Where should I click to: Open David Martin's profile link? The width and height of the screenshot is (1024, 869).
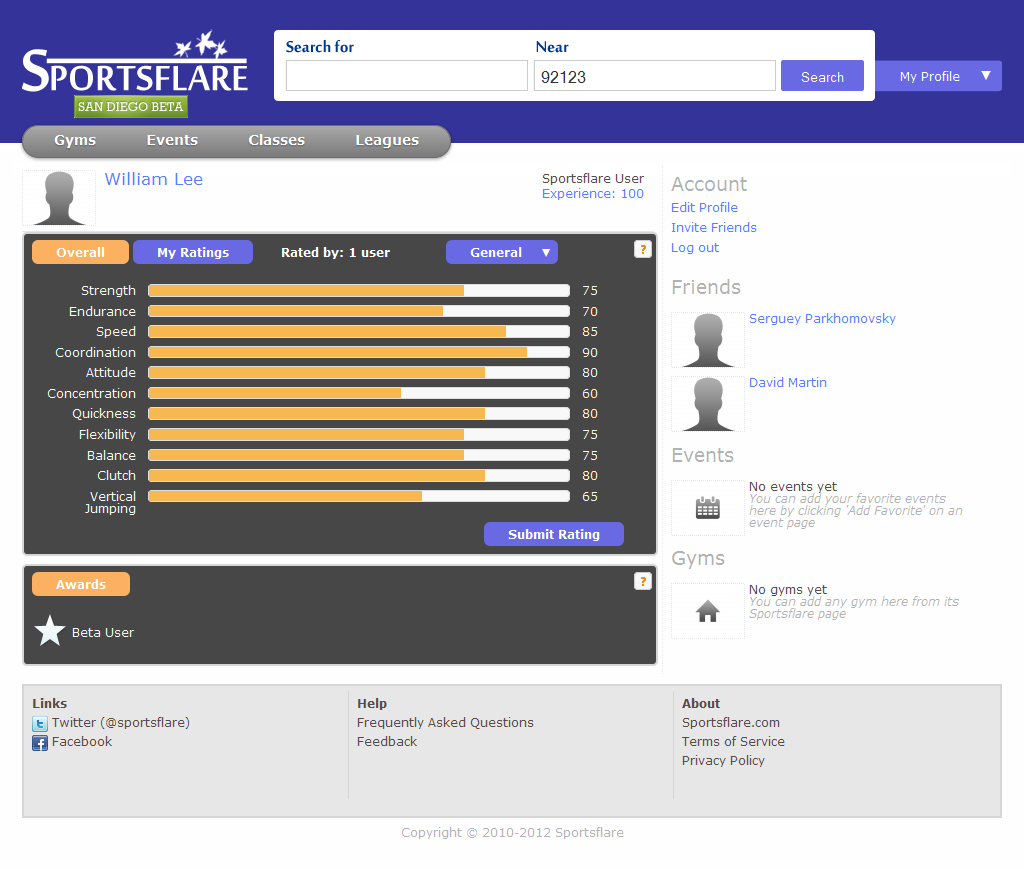tap(788, 383)
